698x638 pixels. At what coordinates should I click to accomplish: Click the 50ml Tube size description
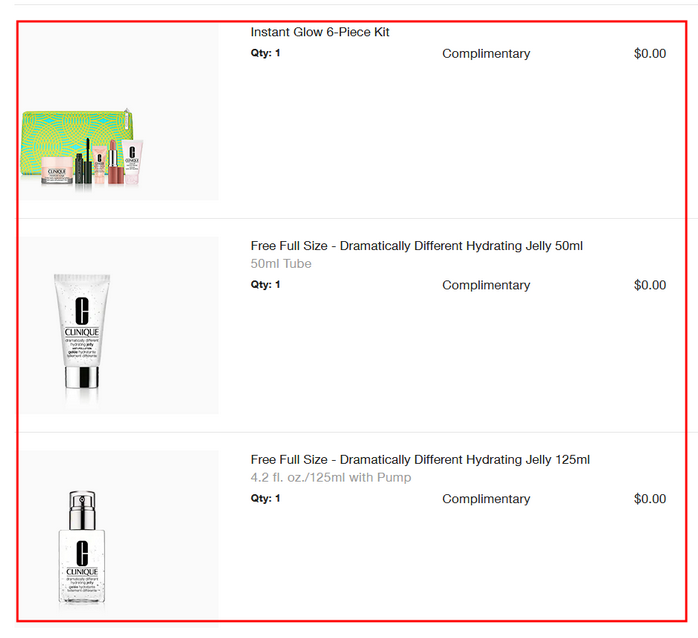click(x=281, y=264)
